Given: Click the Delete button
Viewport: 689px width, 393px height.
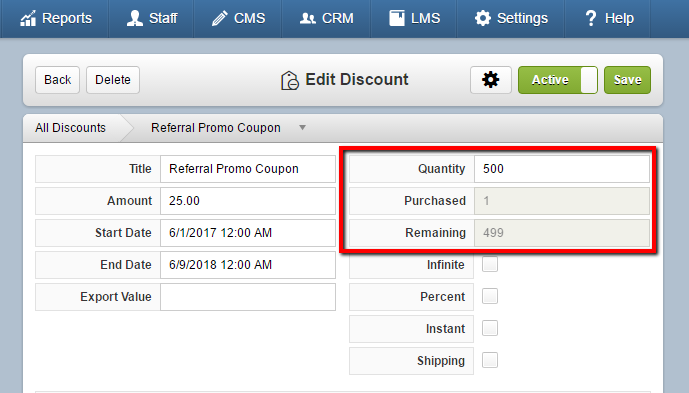Looking at the screenshot, I should pyautogui.click(x=113, y=80).
